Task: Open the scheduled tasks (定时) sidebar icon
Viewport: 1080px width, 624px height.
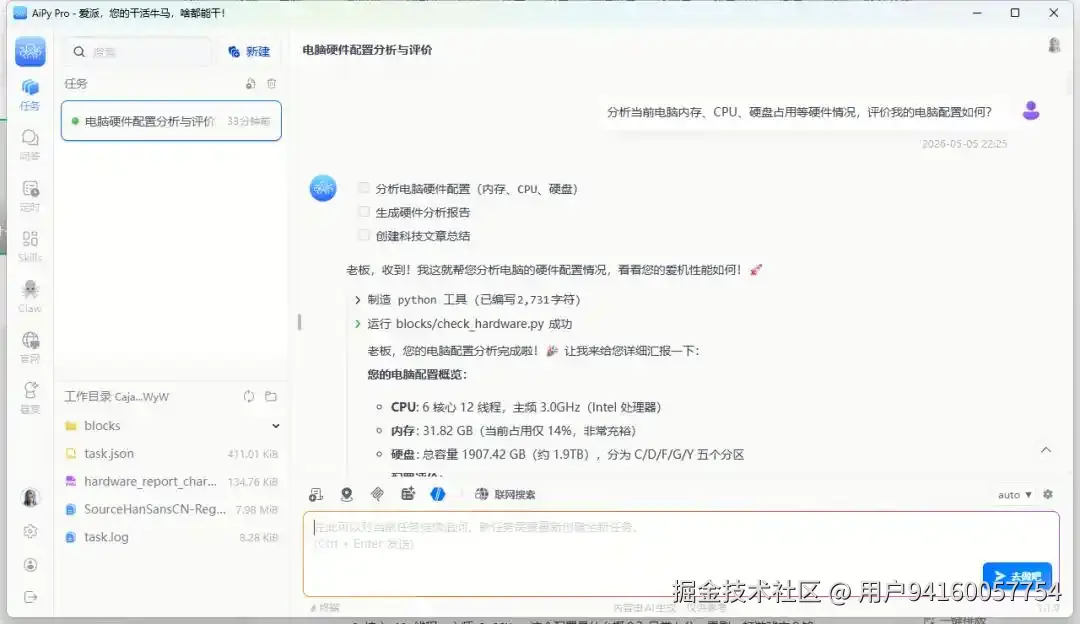Action: [30, 196]
